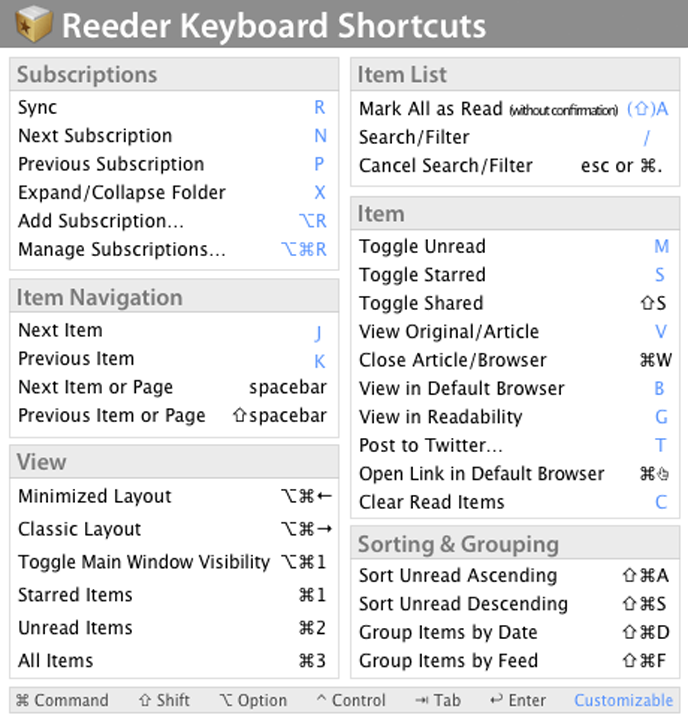Click the Sorting & Grouping section header

click(x=458, y=545)
